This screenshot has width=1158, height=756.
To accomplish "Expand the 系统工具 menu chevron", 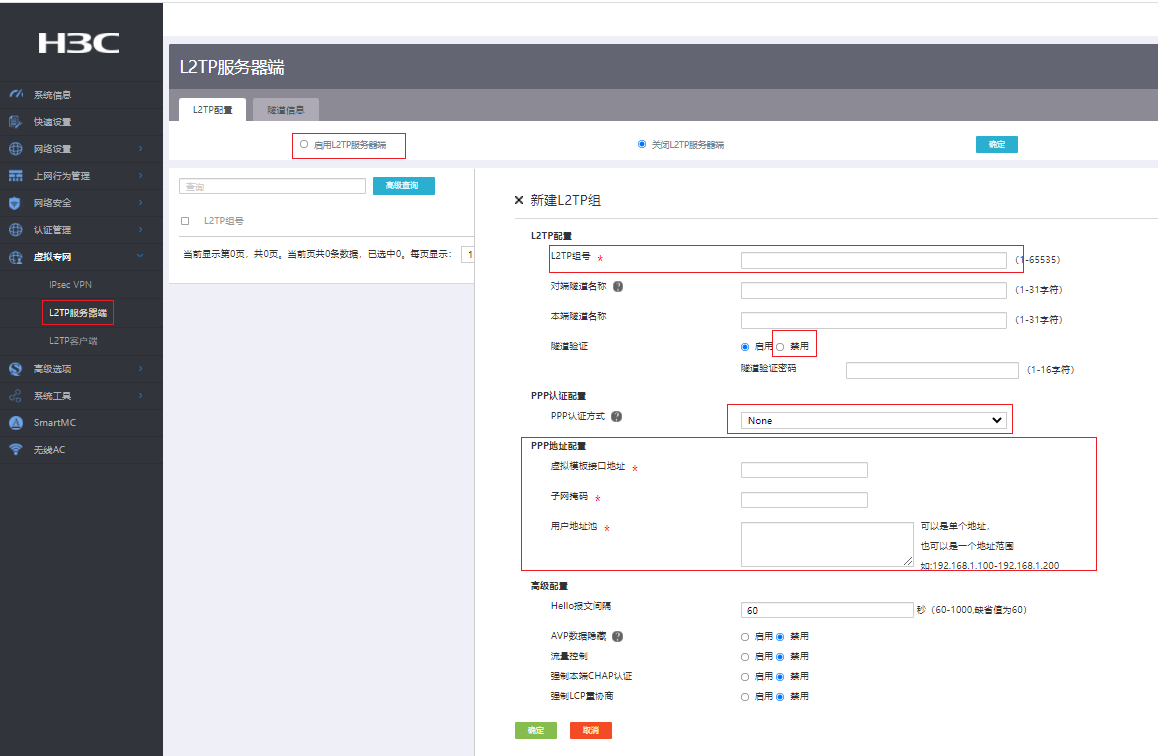I will coord(140,396).
